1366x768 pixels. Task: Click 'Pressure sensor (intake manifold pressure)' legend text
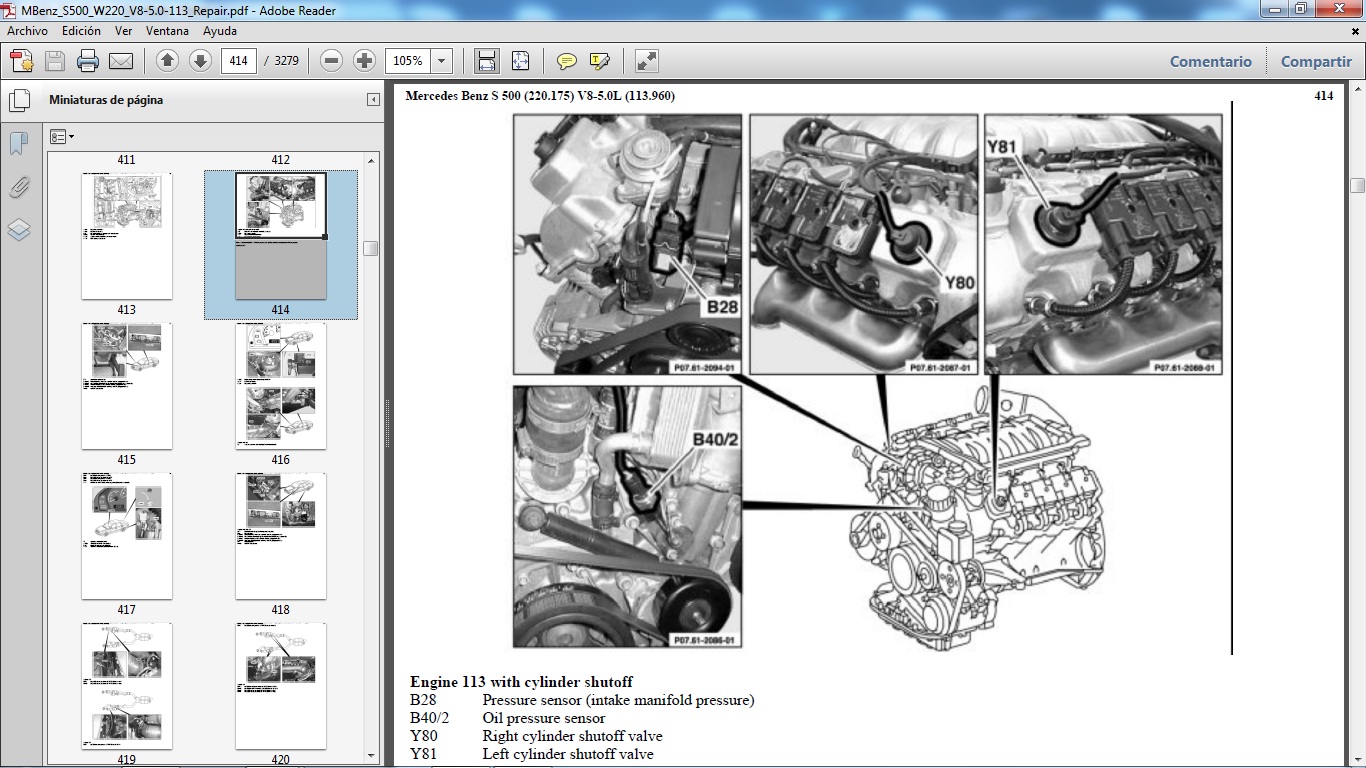(x=618, y=701)
